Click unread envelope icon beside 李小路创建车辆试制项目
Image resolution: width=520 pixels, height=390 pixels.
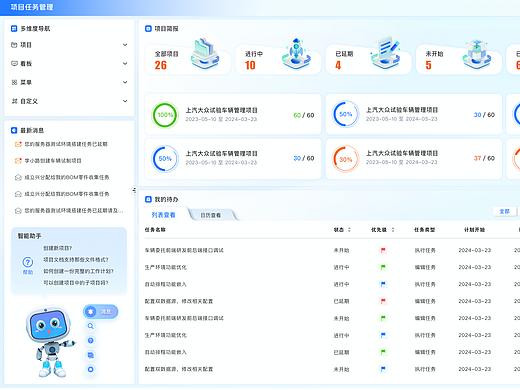pyautogui.click(x=18, y=161)
